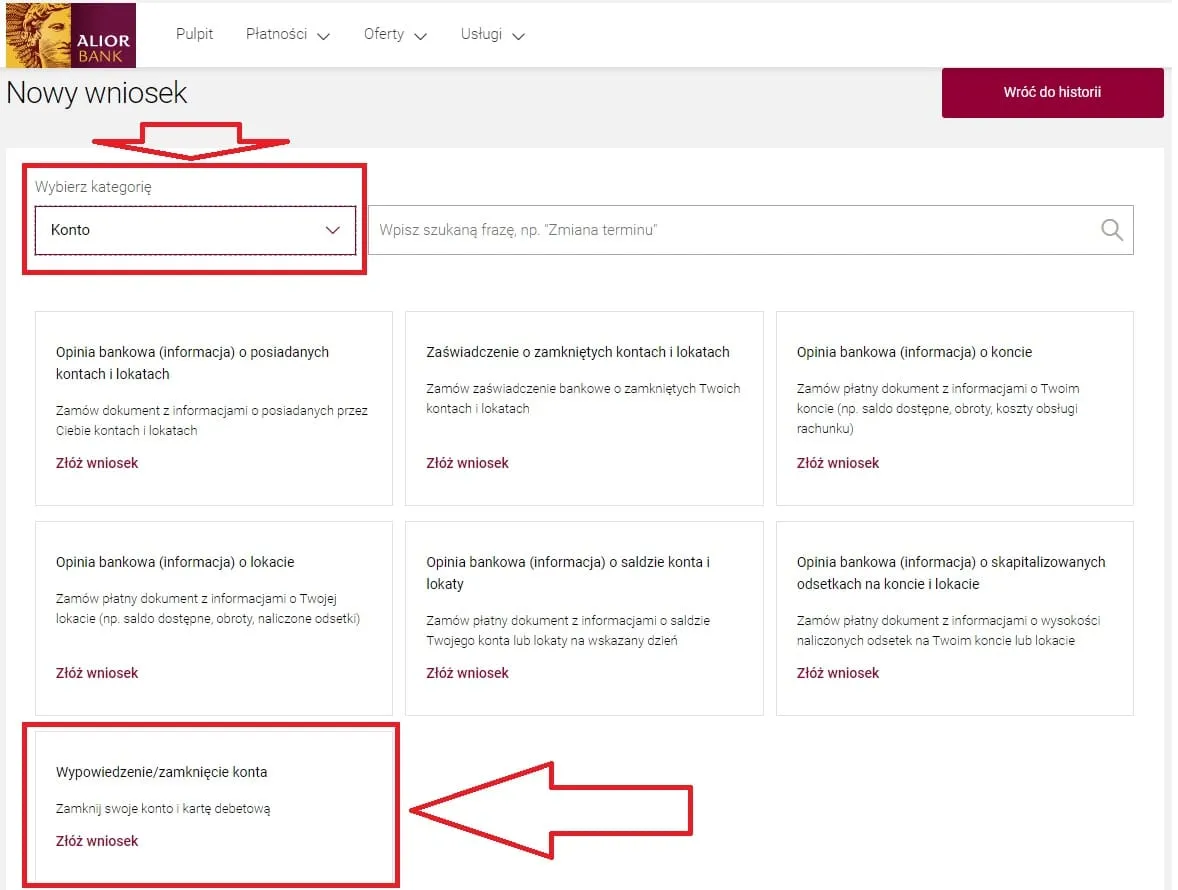Viewport: 1178px width, 890px height.
Task: Click the search magnifier icon
Action: tap(1111, 230)
